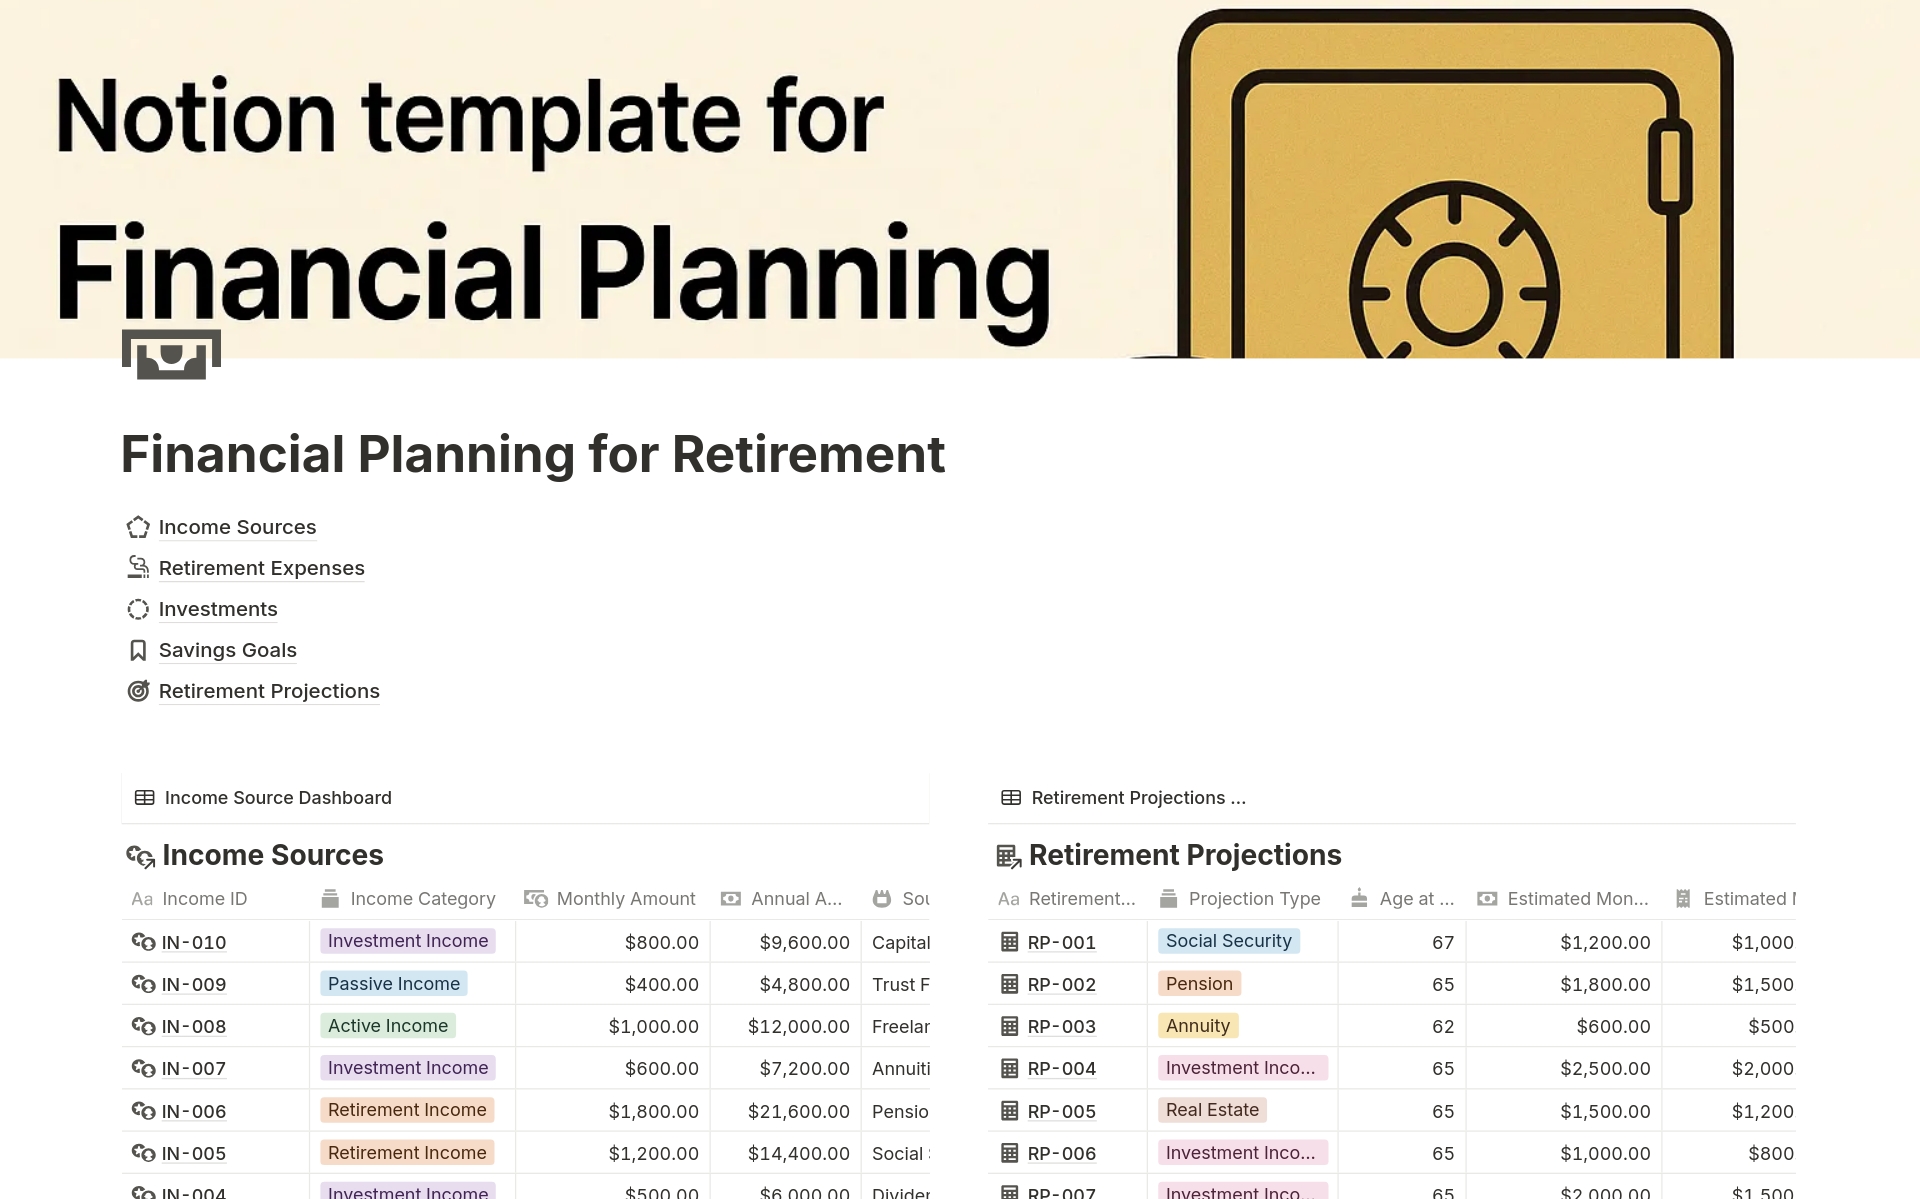This screenshot has height=1199, width=1920.
Task: Click the Retirement Projections database heading icon
Action: coord(1008,856)
